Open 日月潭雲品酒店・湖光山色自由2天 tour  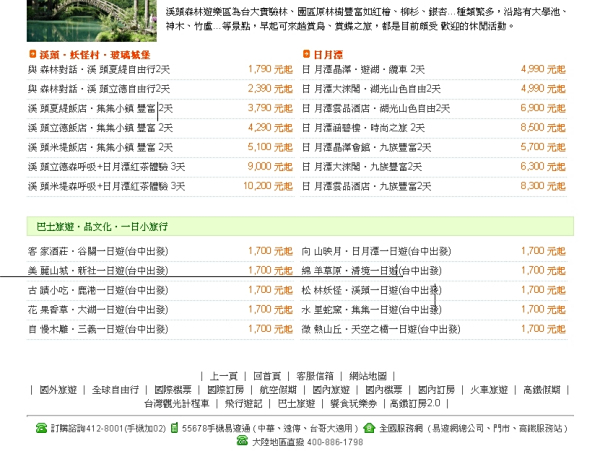tap(376, 109)
